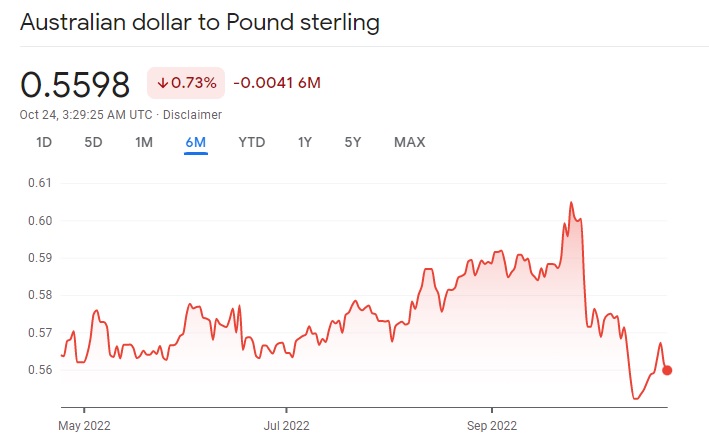709x448 pixels.
Task: Click the red down-arrow icon
Action: click(163, 83)
